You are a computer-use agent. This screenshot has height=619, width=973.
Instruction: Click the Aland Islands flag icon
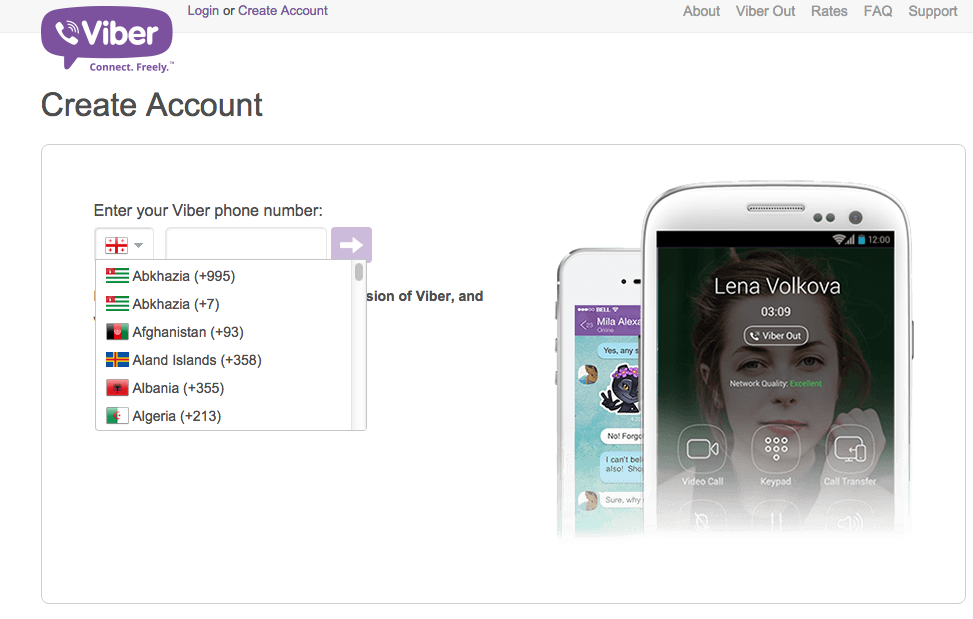[117, 360]
